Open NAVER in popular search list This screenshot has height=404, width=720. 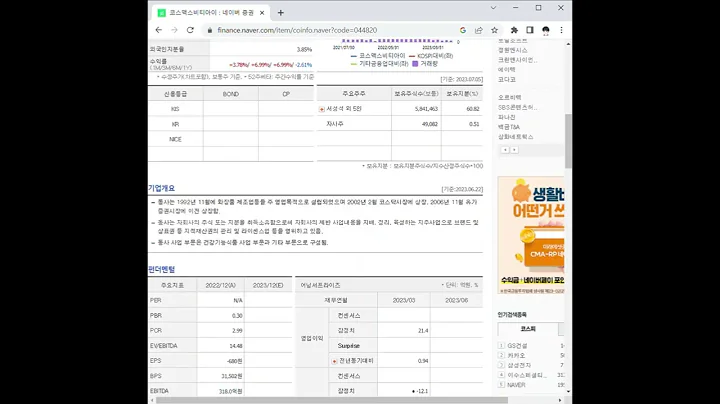point(516,385)
